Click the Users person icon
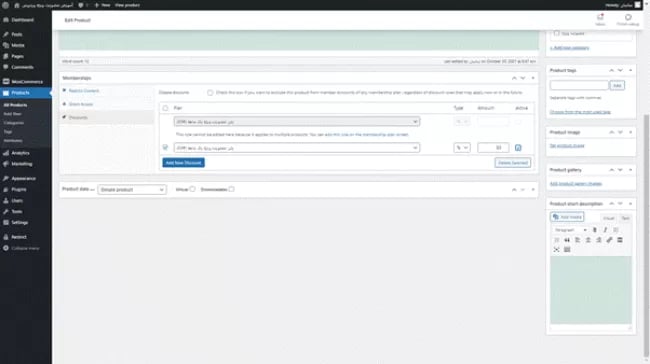Viewport: 650px width, 364px height. pyautogui.click(x=6, y=201)
